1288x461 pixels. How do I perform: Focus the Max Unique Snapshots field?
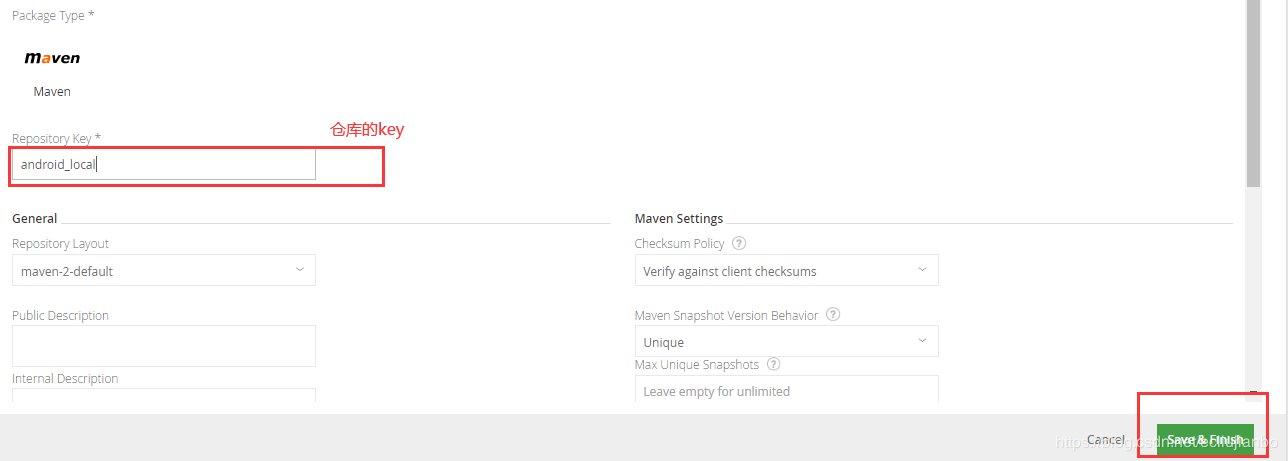pos(786,389)
